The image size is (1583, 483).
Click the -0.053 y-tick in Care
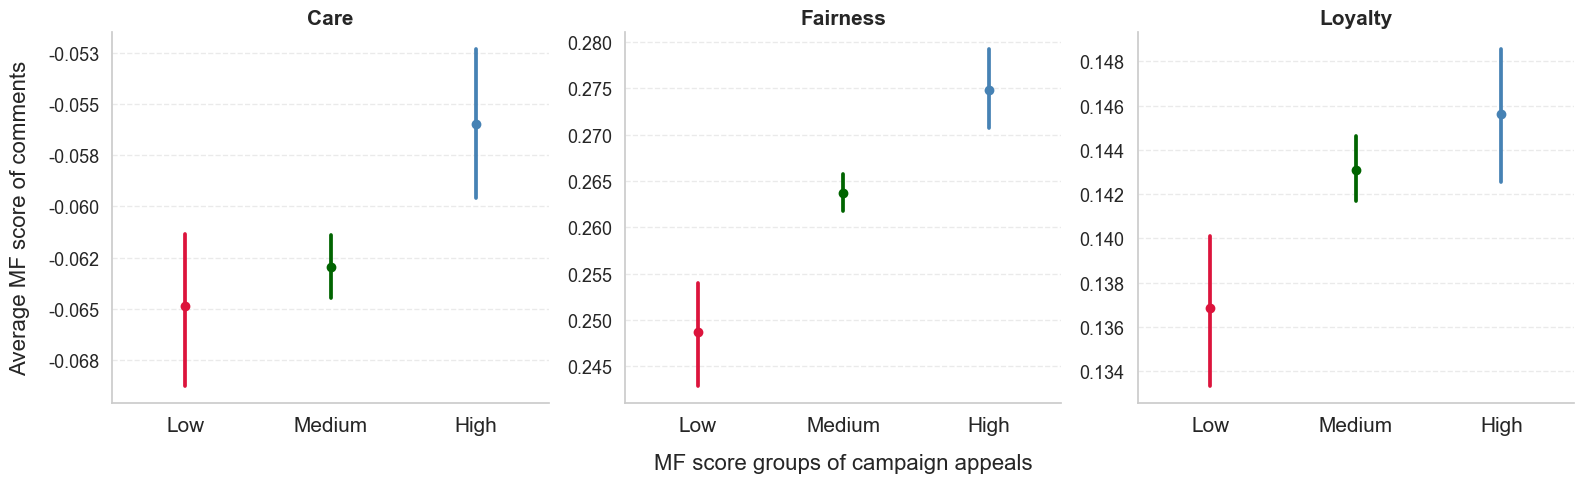[75, 54]
